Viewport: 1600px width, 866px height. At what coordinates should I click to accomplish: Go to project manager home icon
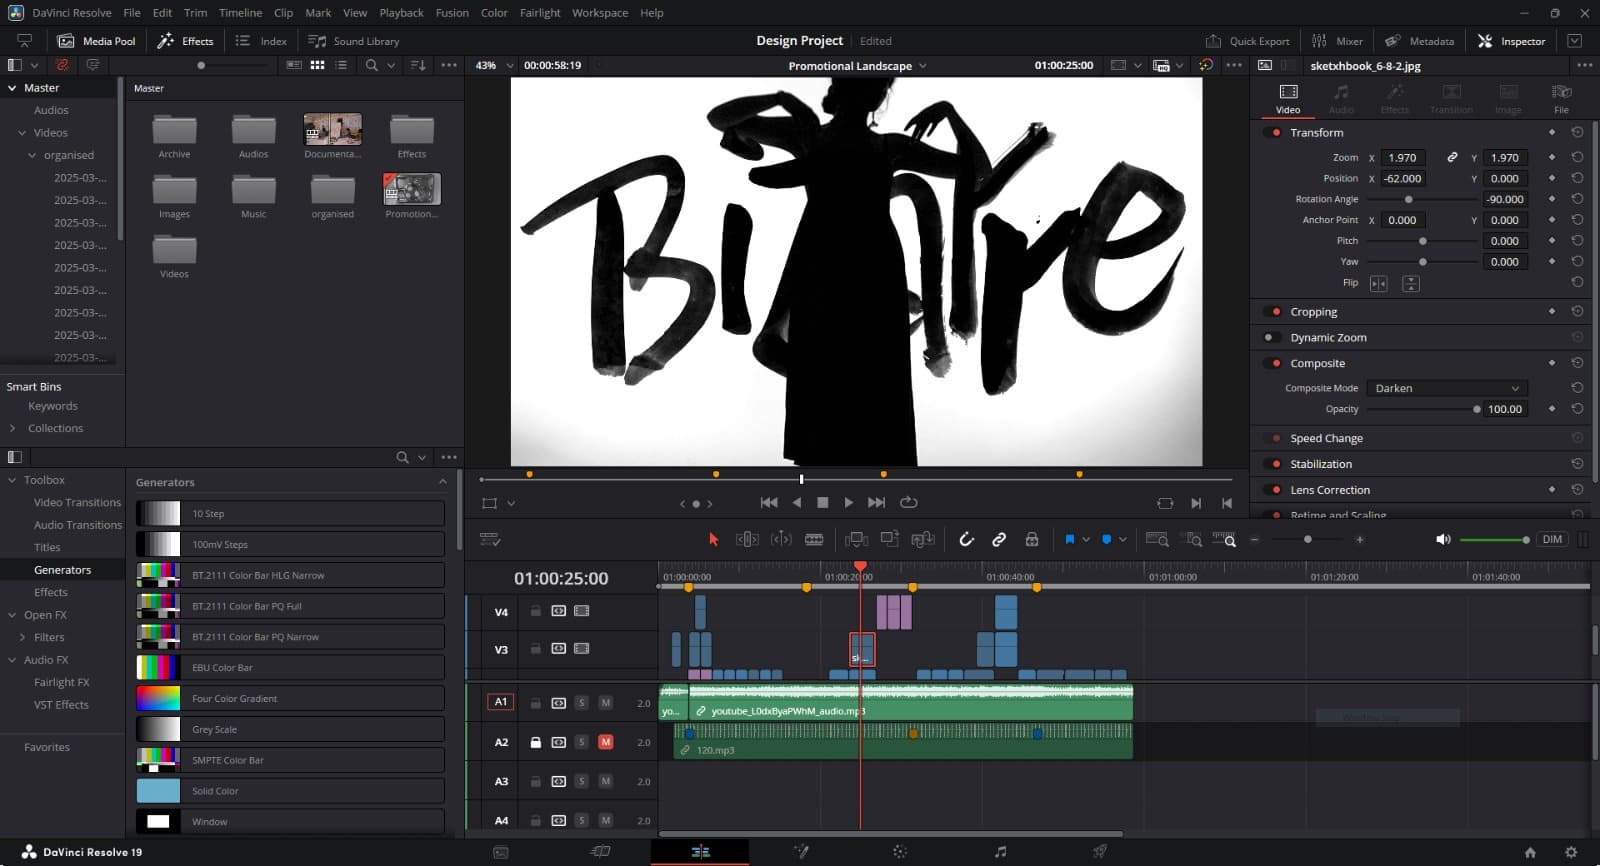pos(1530,852)
